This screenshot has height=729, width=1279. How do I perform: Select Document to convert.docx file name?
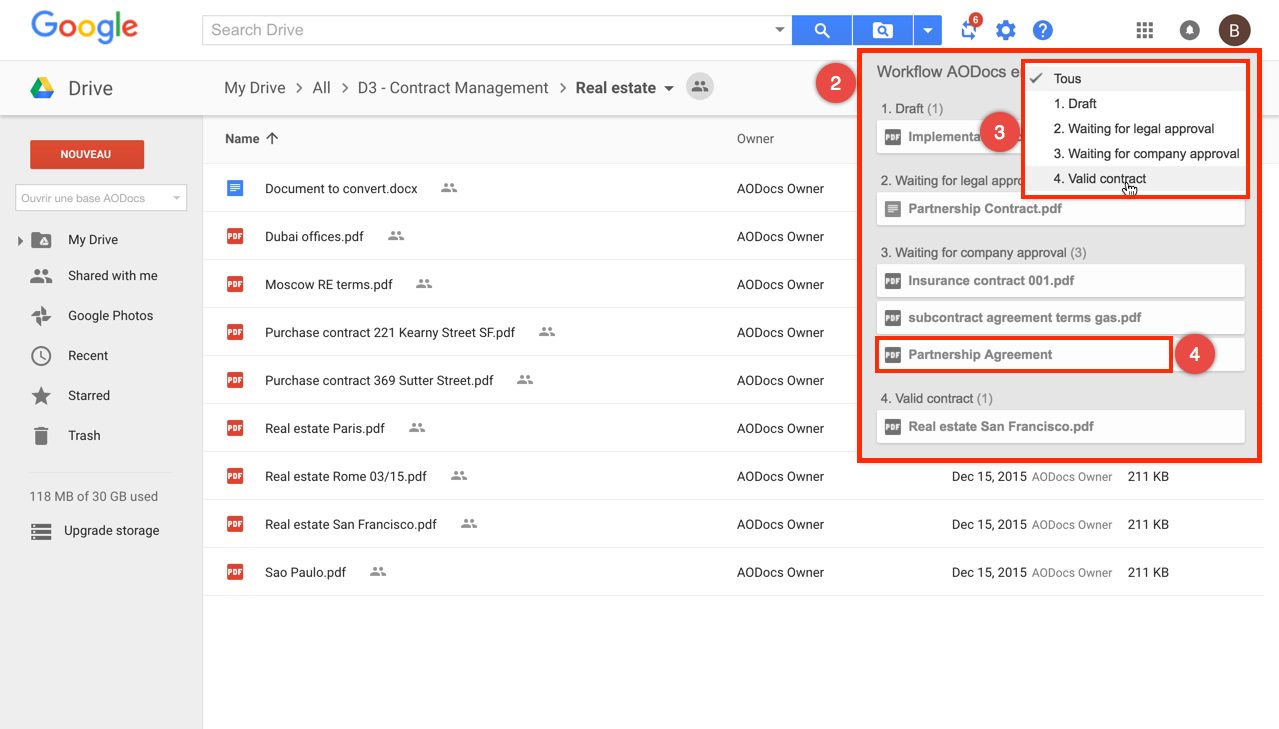(x=341, y=188)
